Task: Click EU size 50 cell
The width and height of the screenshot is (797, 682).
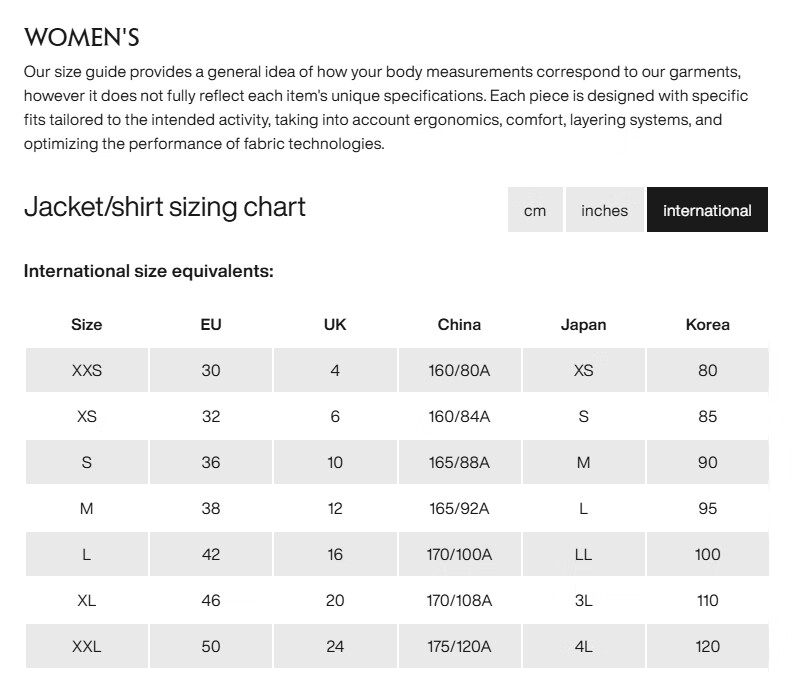Action: [x=211, y=646]
